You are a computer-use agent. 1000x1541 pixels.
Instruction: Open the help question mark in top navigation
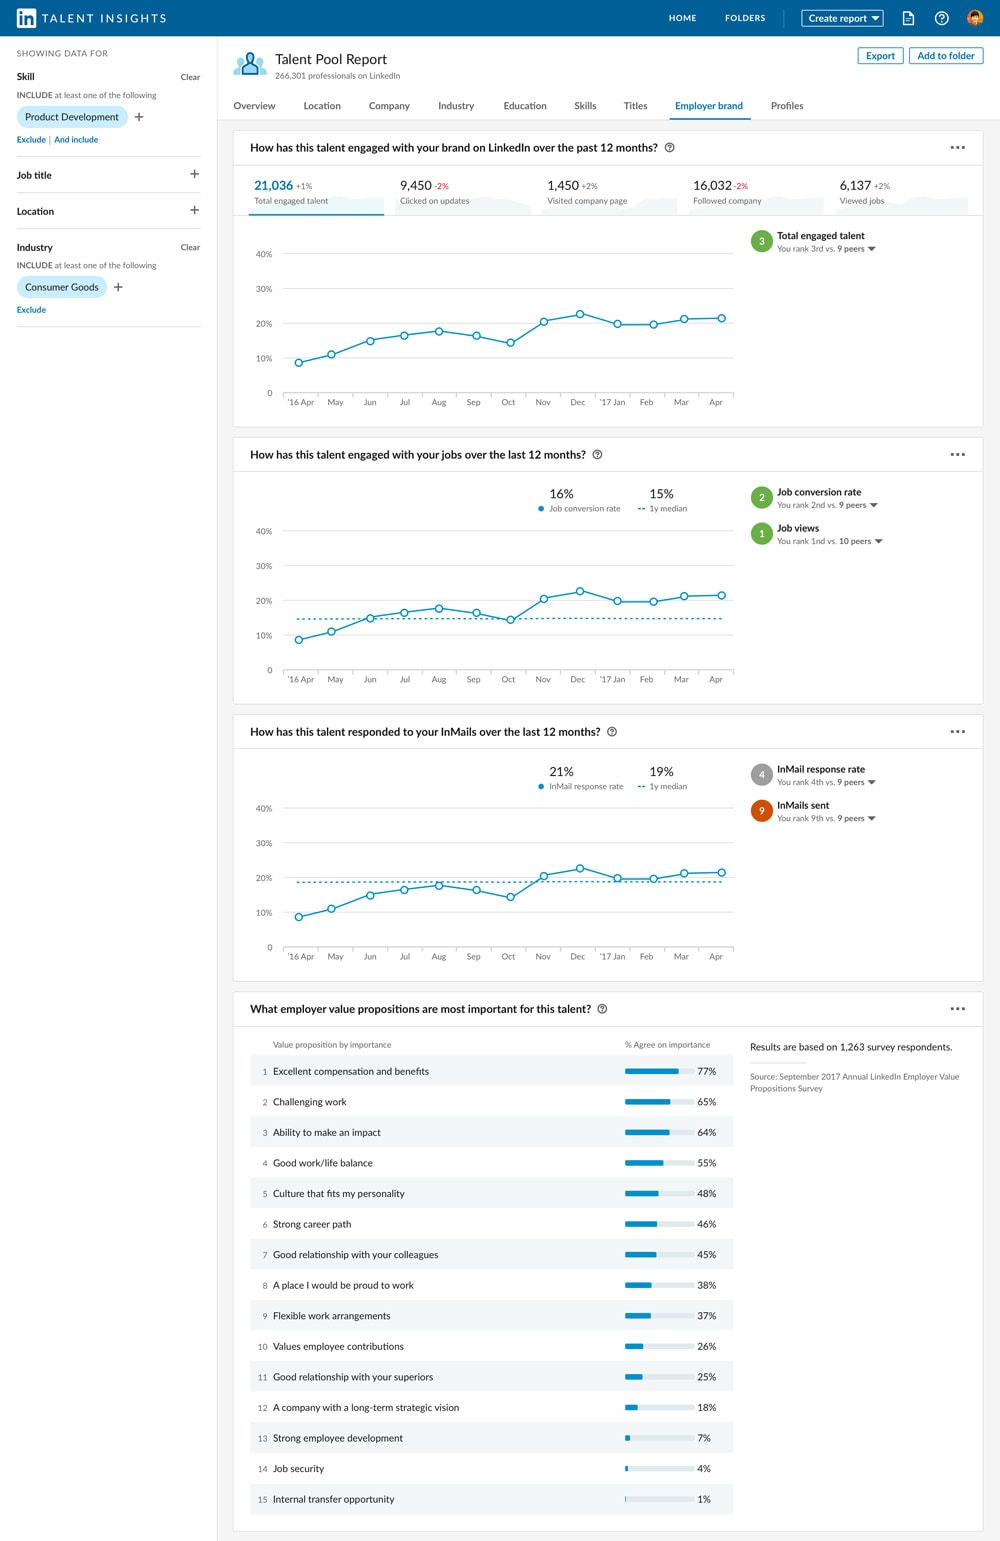point(942,18)
